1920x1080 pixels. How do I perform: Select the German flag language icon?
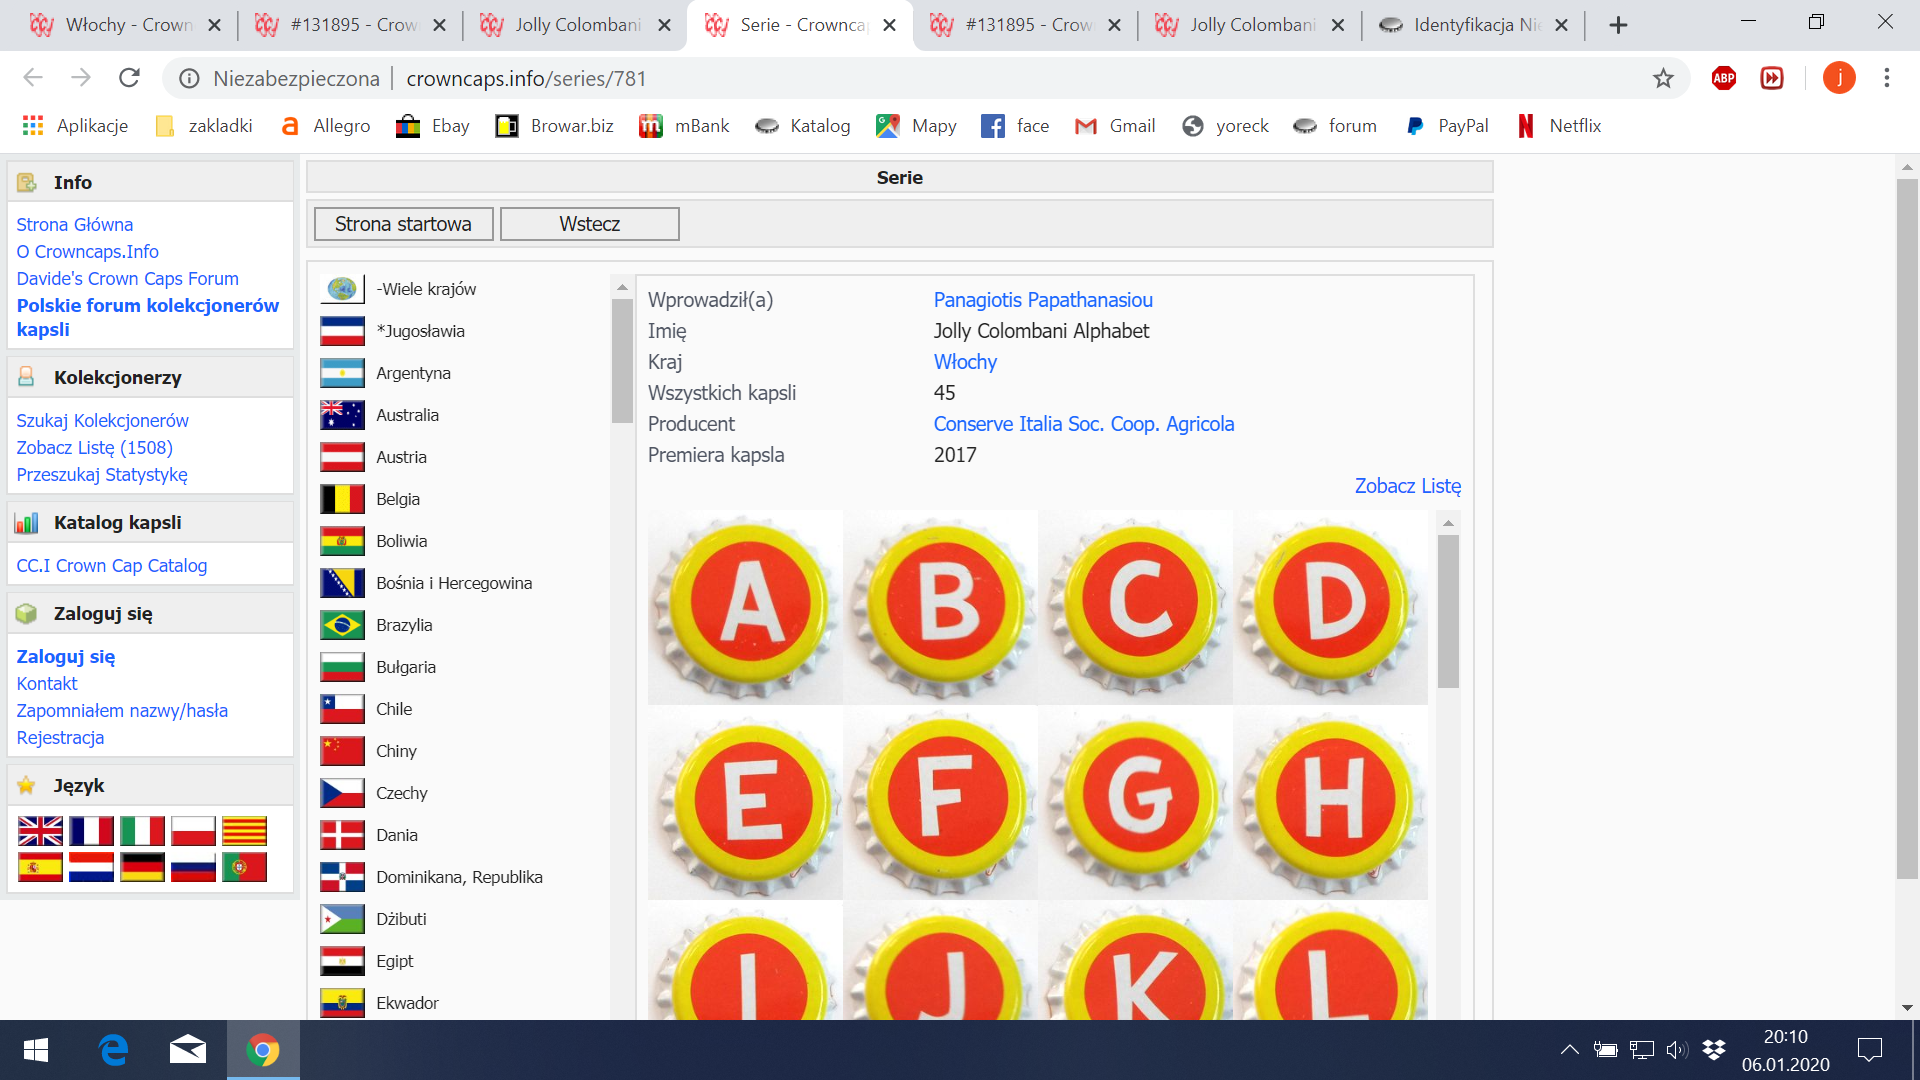pyautogui.click(x=142, y=867)
